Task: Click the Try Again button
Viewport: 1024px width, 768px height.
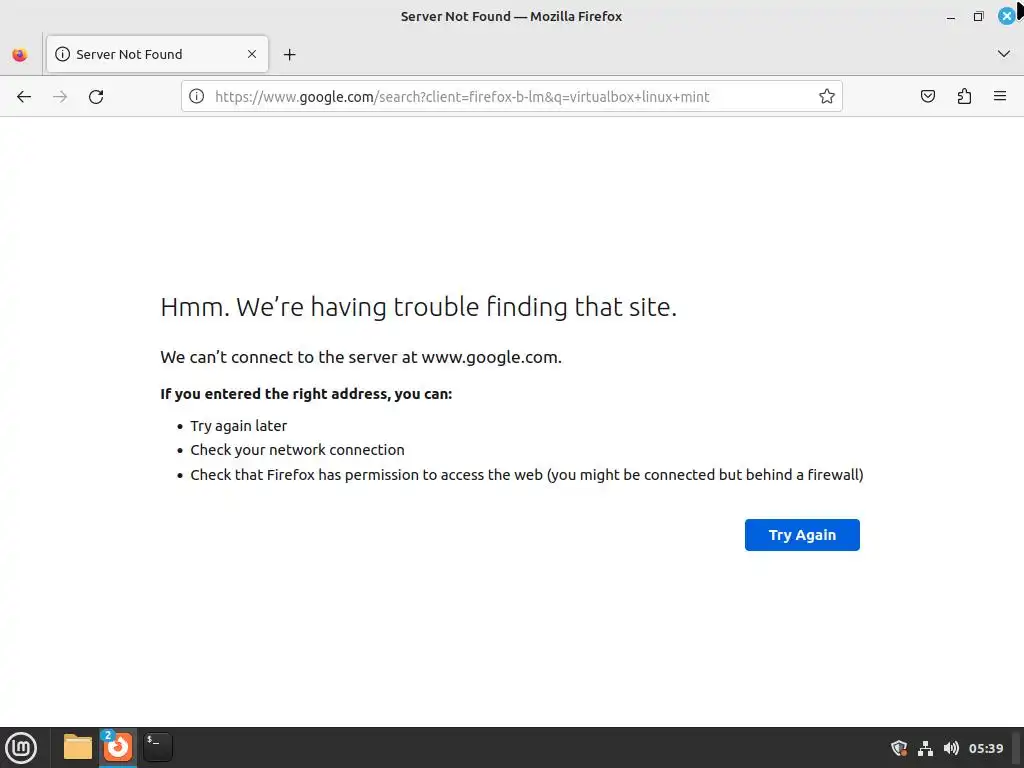Action: (802, 535)
